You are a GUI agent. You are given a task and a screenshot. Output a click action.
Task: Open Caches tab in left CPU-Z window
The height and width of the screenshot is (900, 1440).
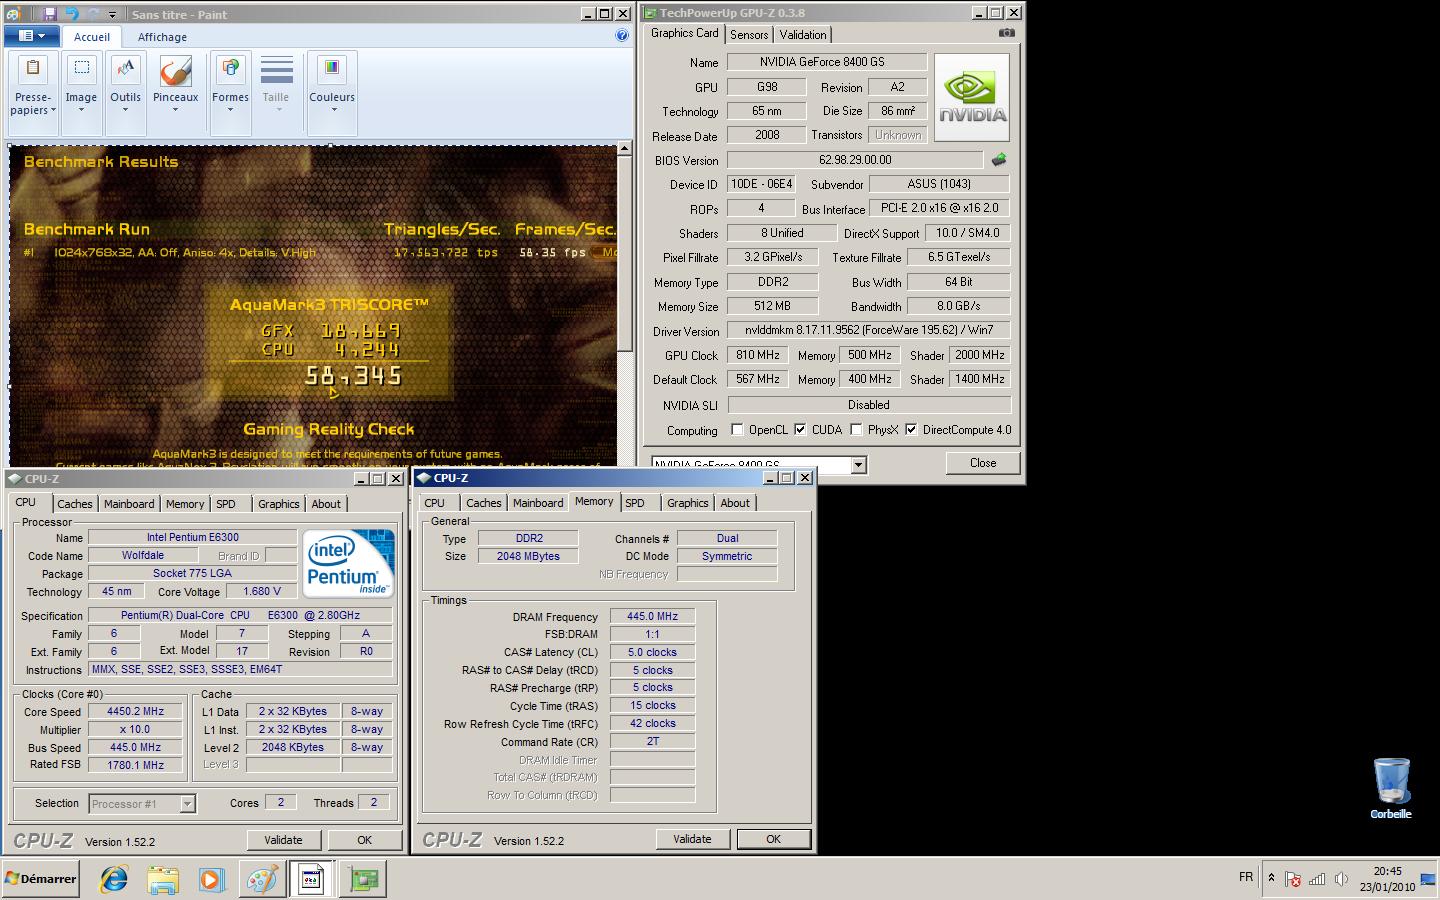point(74,504)
